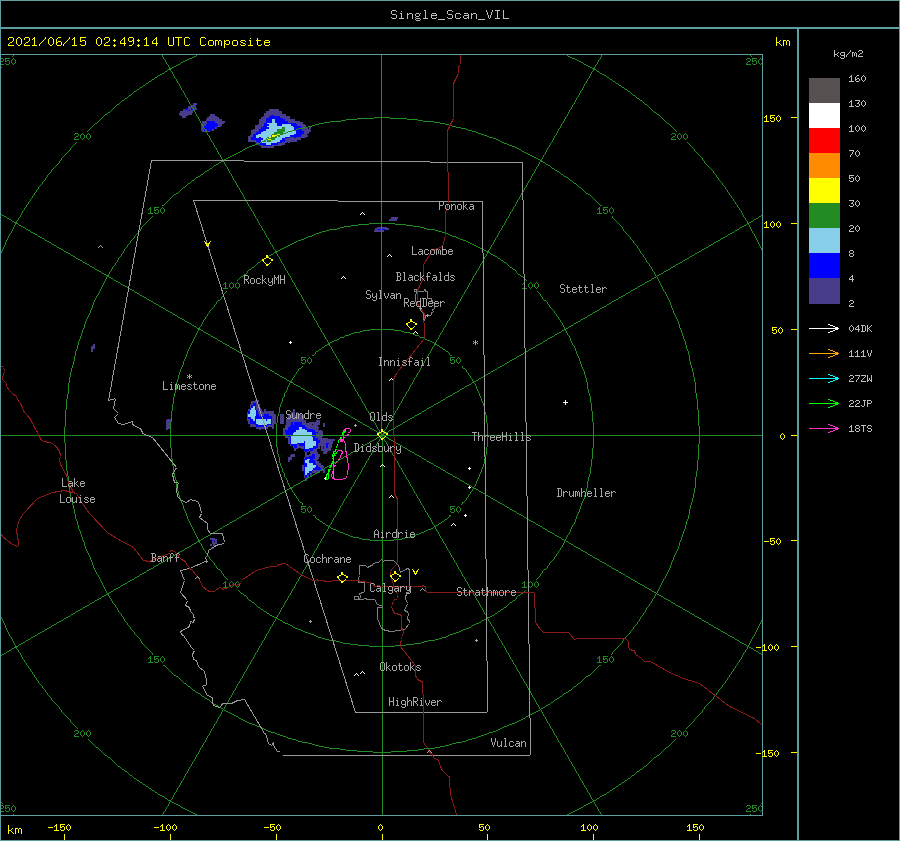900x841 pixels.
Task: Click the Innisfail town label
Action: [404, 362]
